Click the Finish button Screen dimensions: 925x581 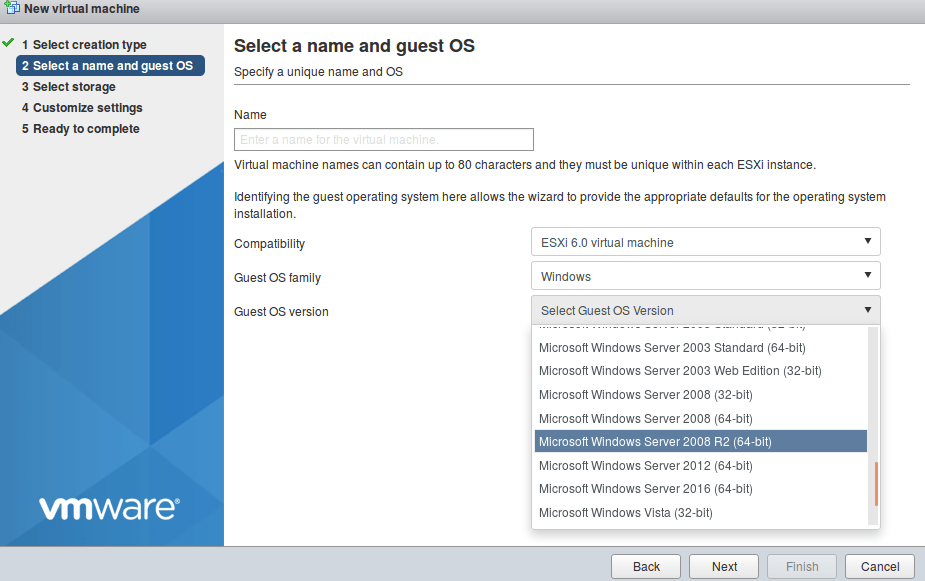(x=802, y=566)
